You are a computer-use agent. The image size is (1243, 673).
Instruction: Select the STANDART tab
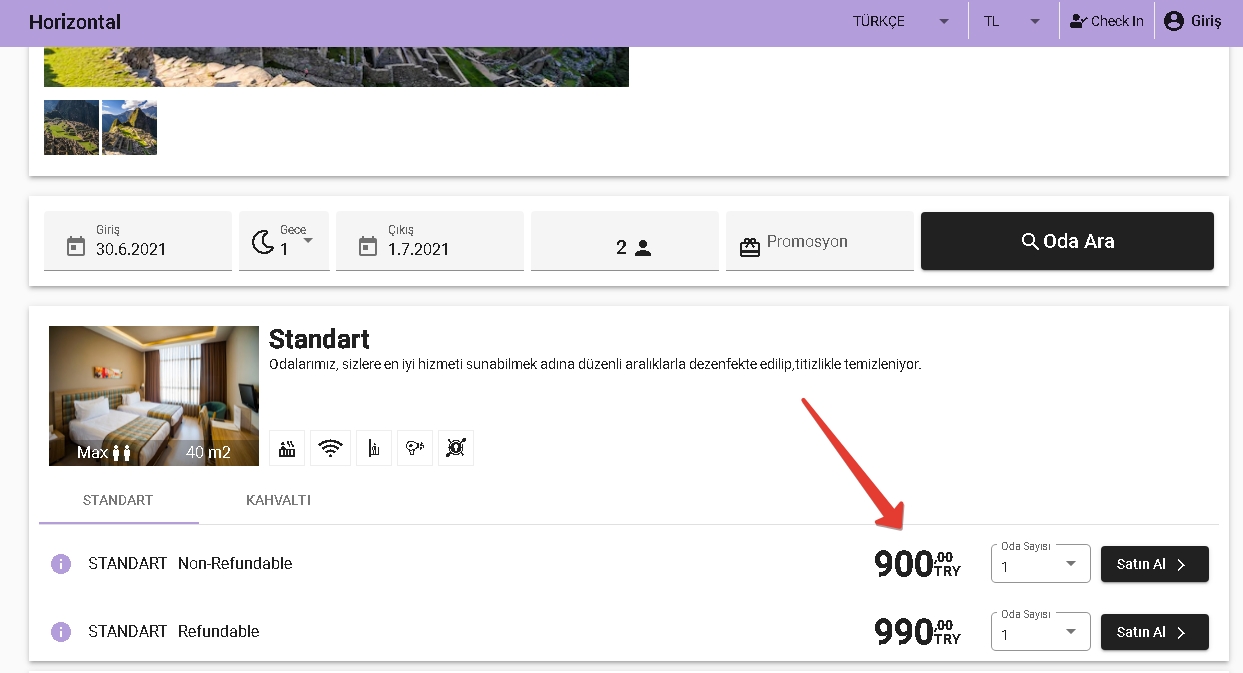118,500
